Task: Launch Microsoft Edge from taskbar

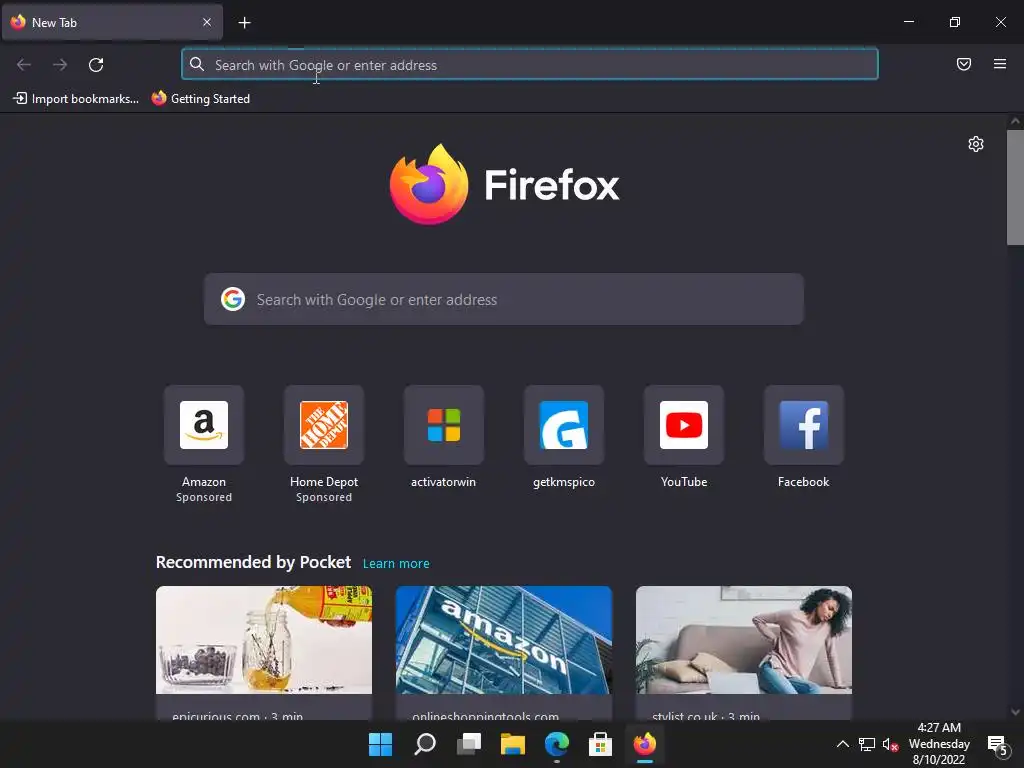Action: tap(556, 744)
